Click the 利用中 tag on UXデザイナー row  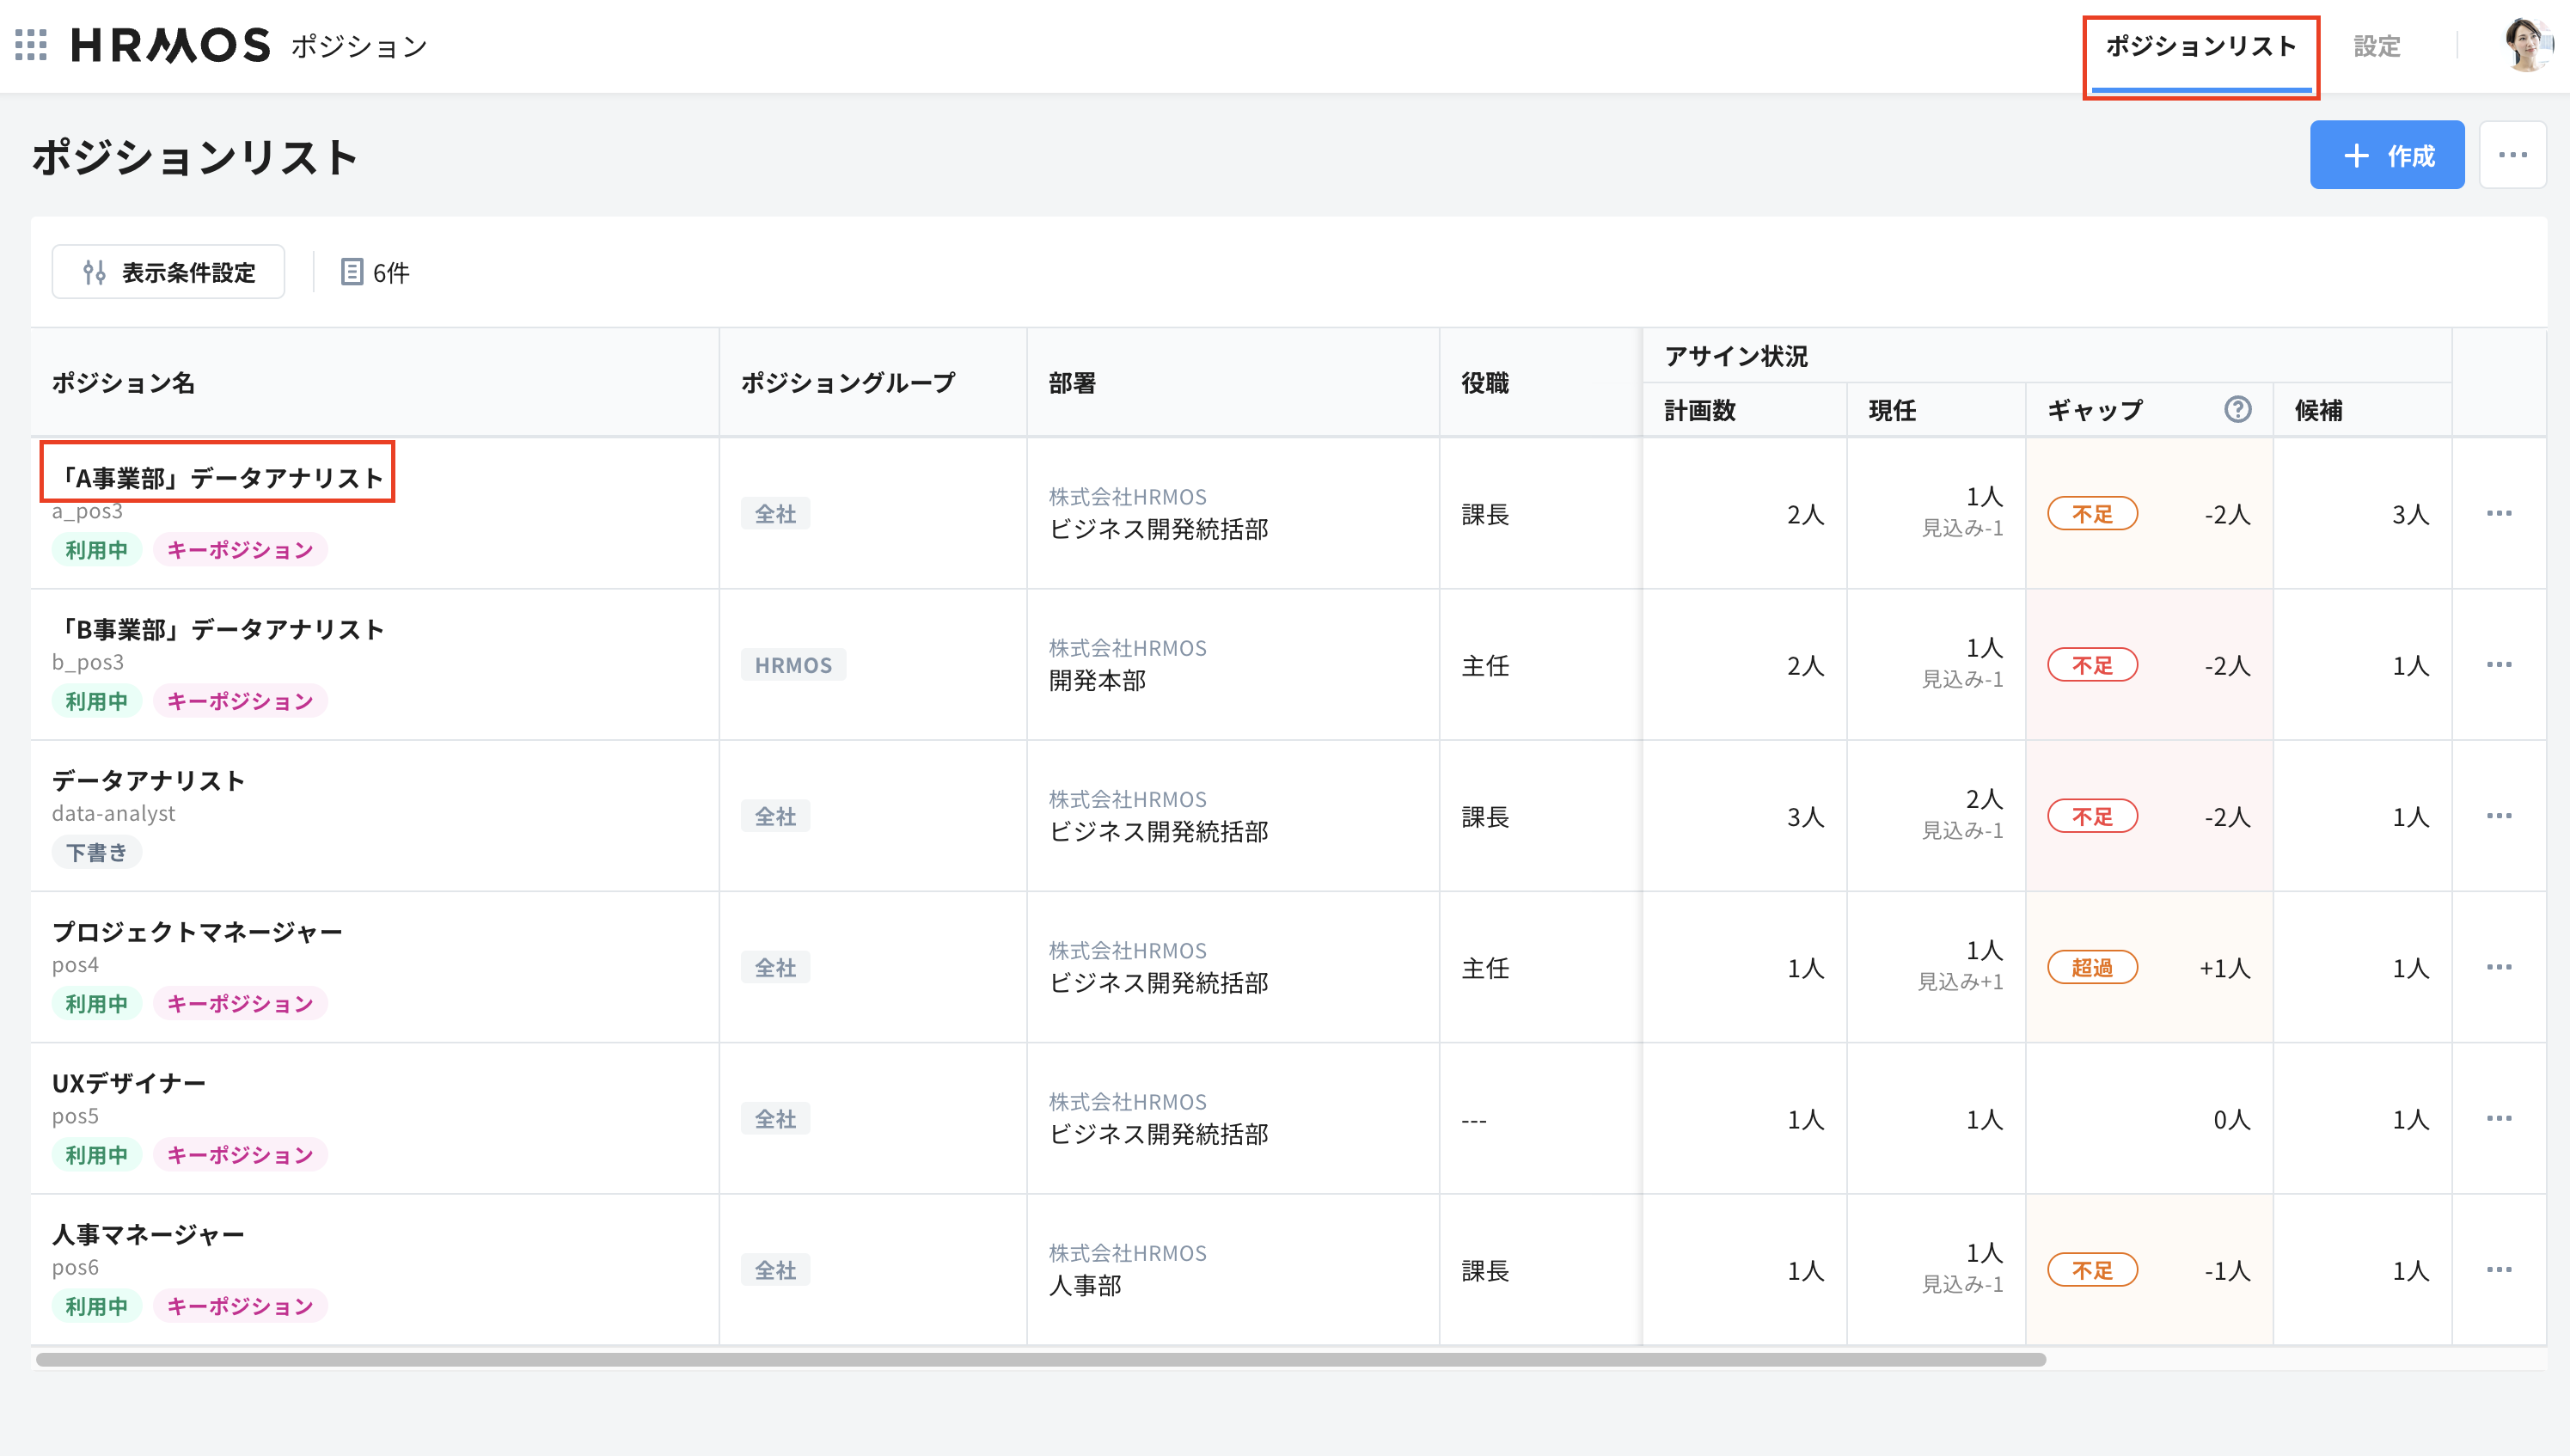95,1154
